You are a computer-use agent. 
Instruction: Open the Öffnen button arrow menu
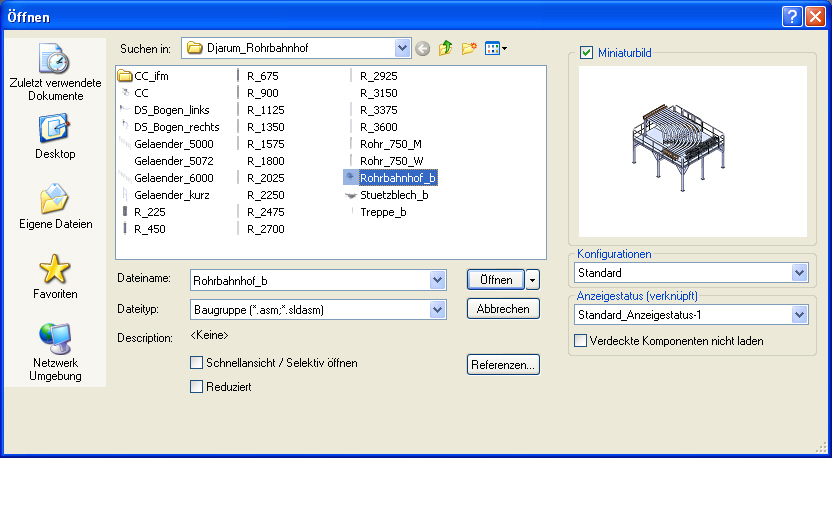tap(532, 280)
